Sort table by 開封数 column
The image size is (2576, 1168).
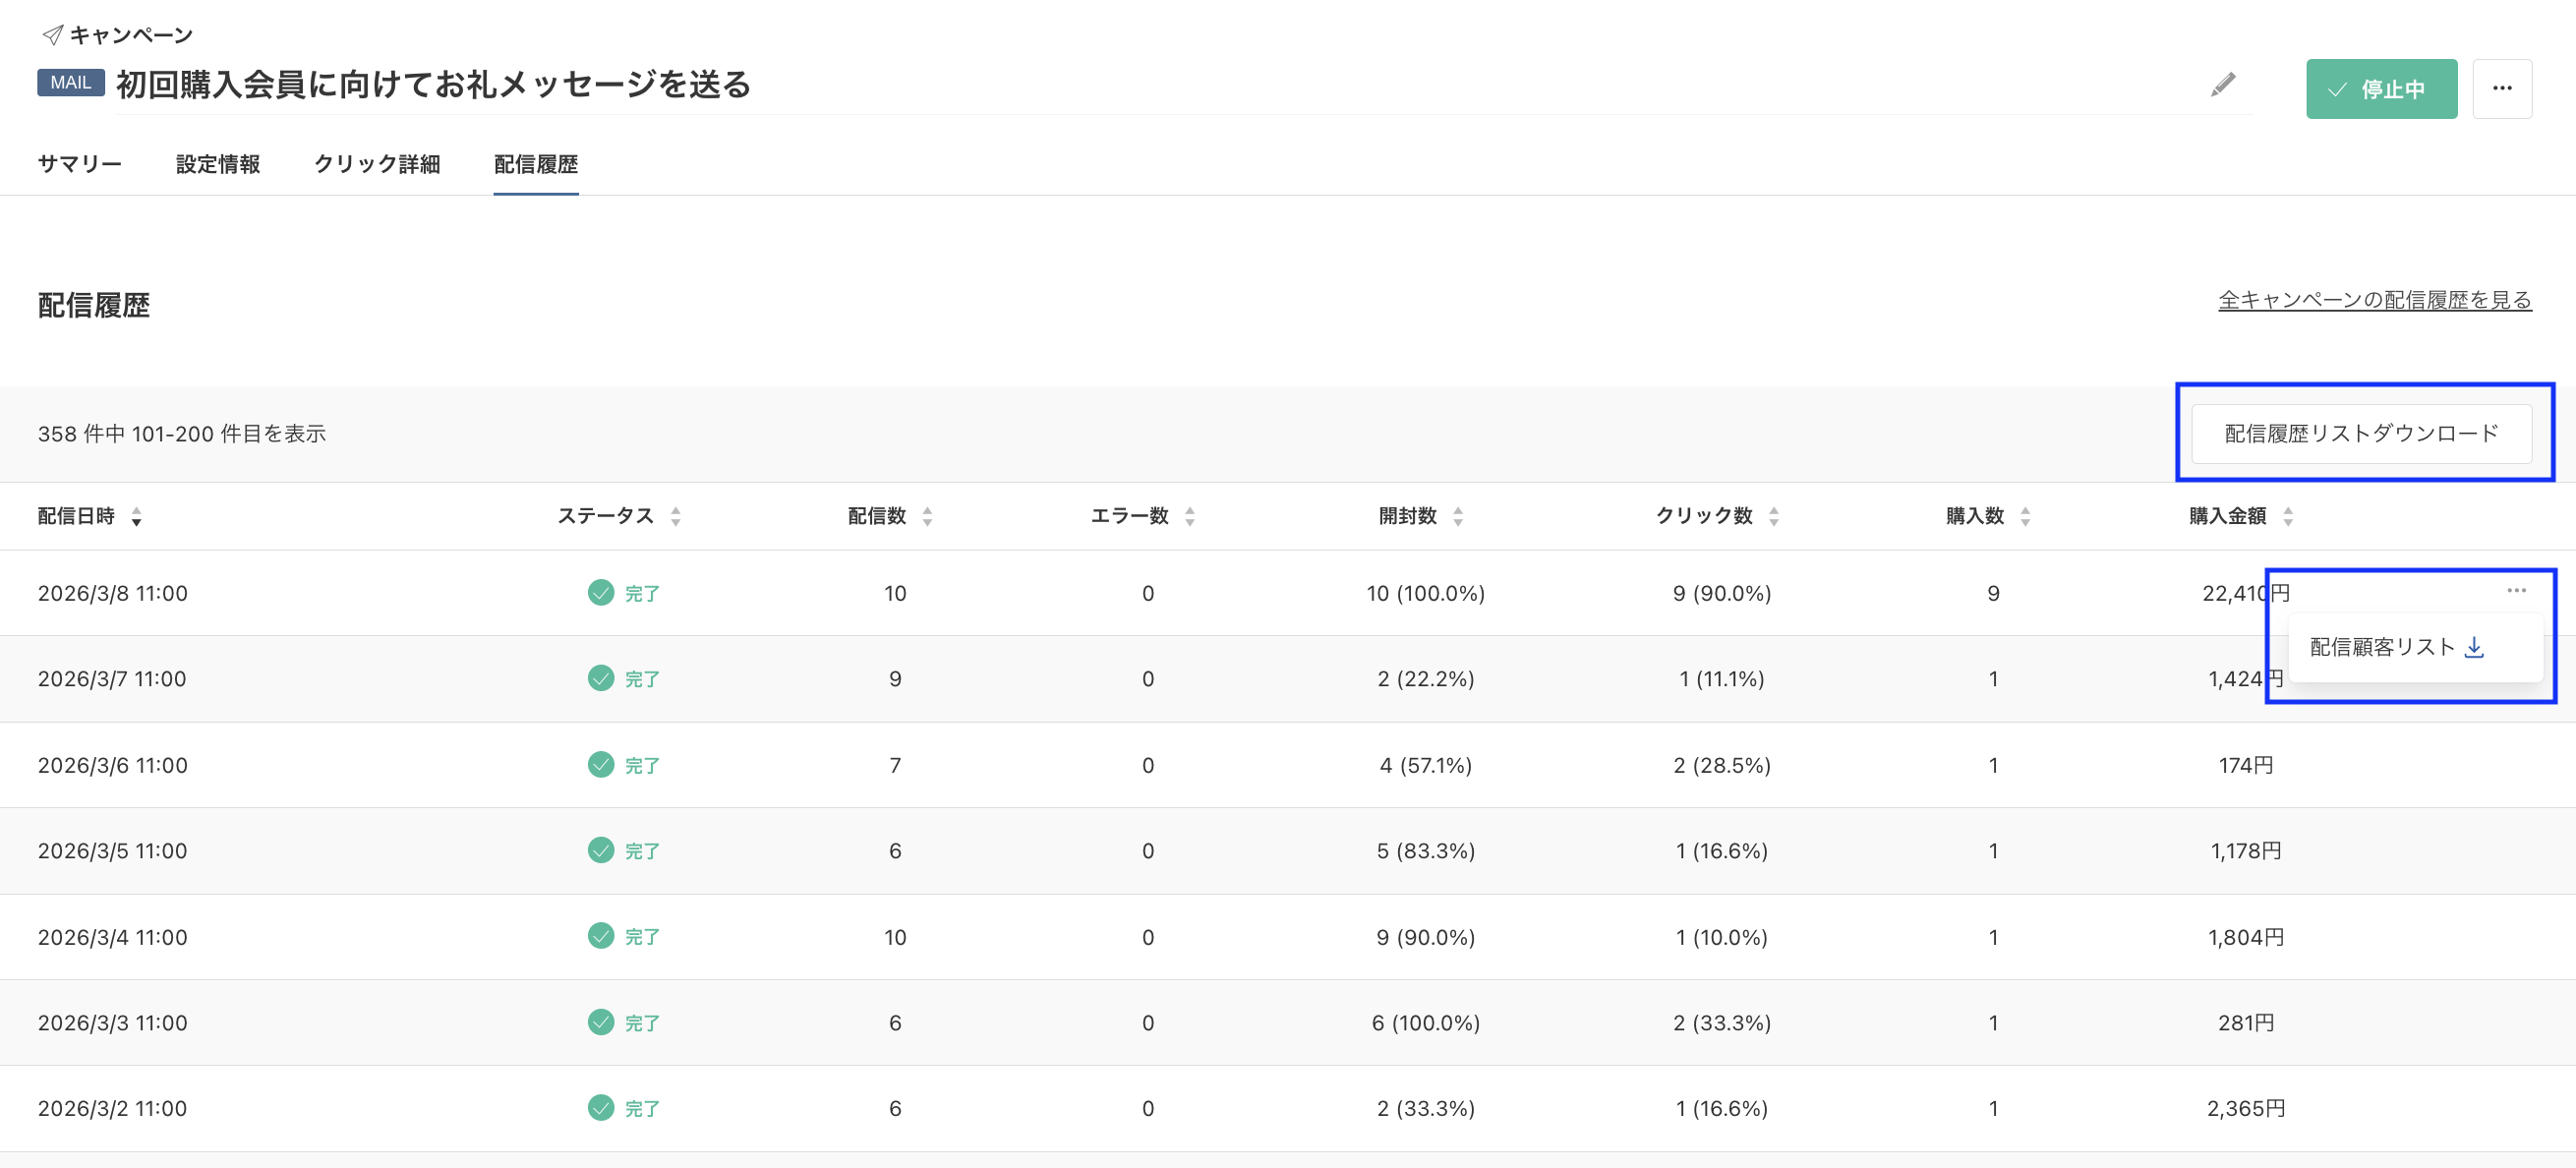coord(1458,516)
